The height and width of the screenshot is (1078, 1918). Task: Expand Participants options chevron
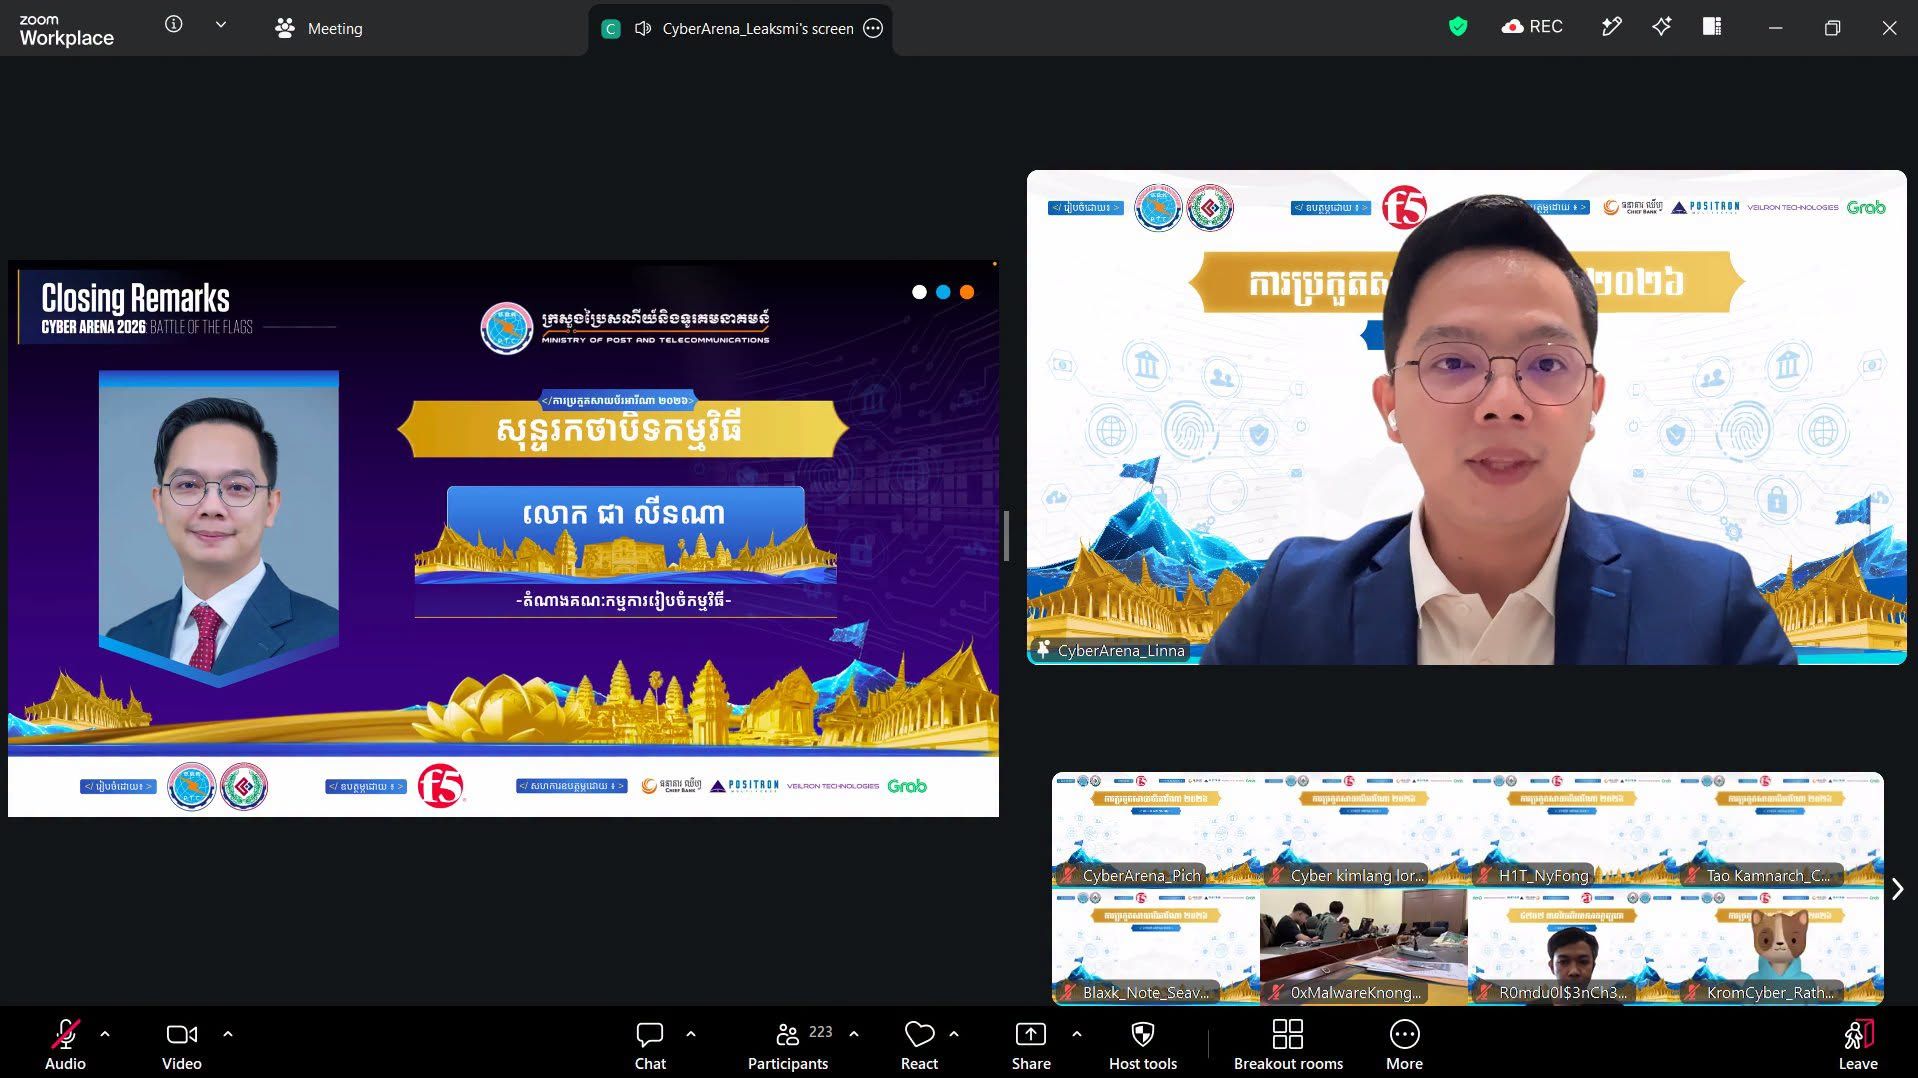[x=853, y=1034]
